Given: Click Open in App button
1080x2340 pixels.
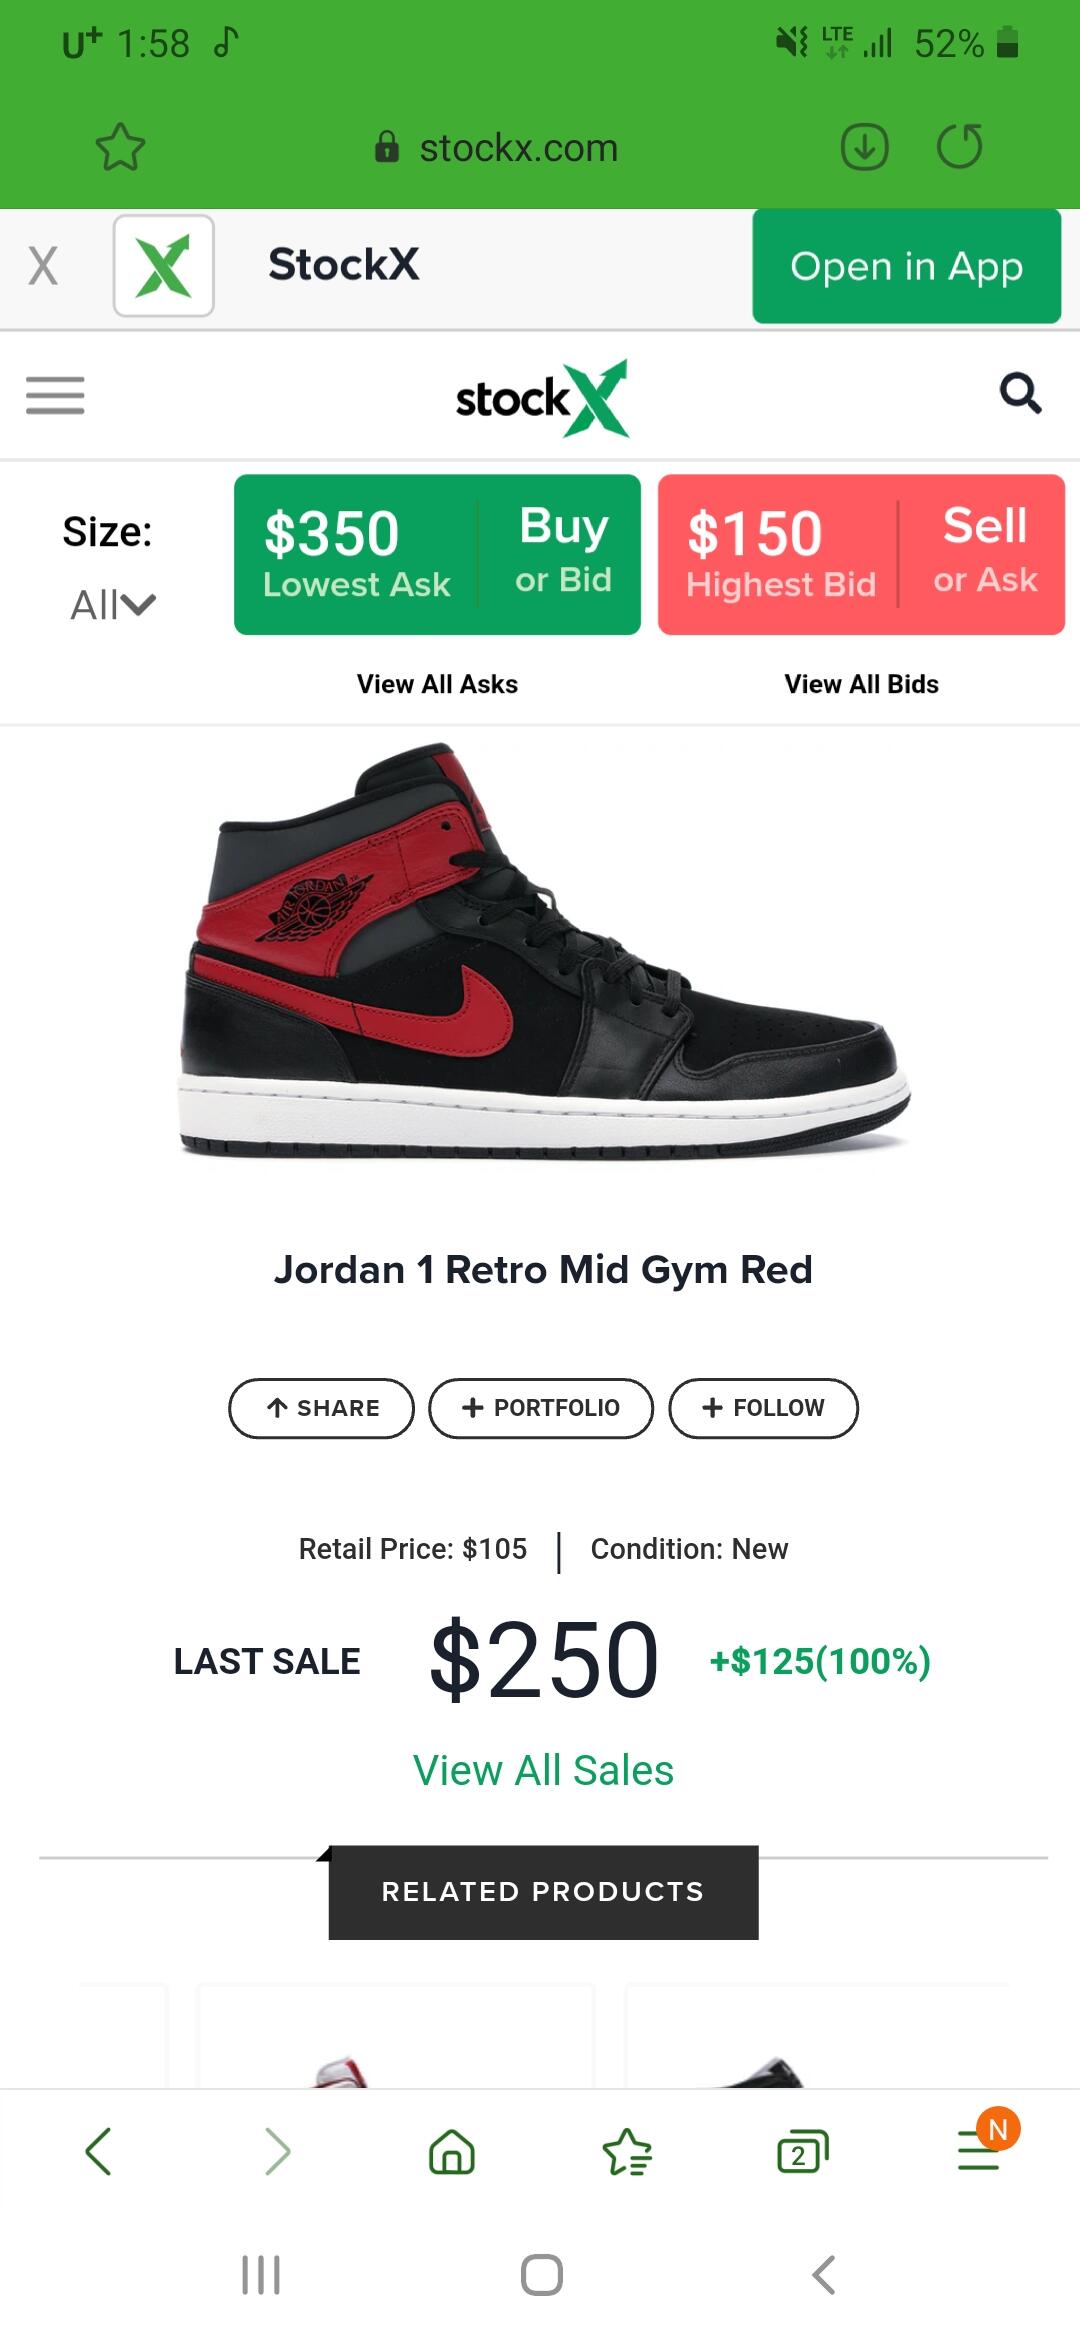Looking at the screenshot, I should (x=906, y=266).
